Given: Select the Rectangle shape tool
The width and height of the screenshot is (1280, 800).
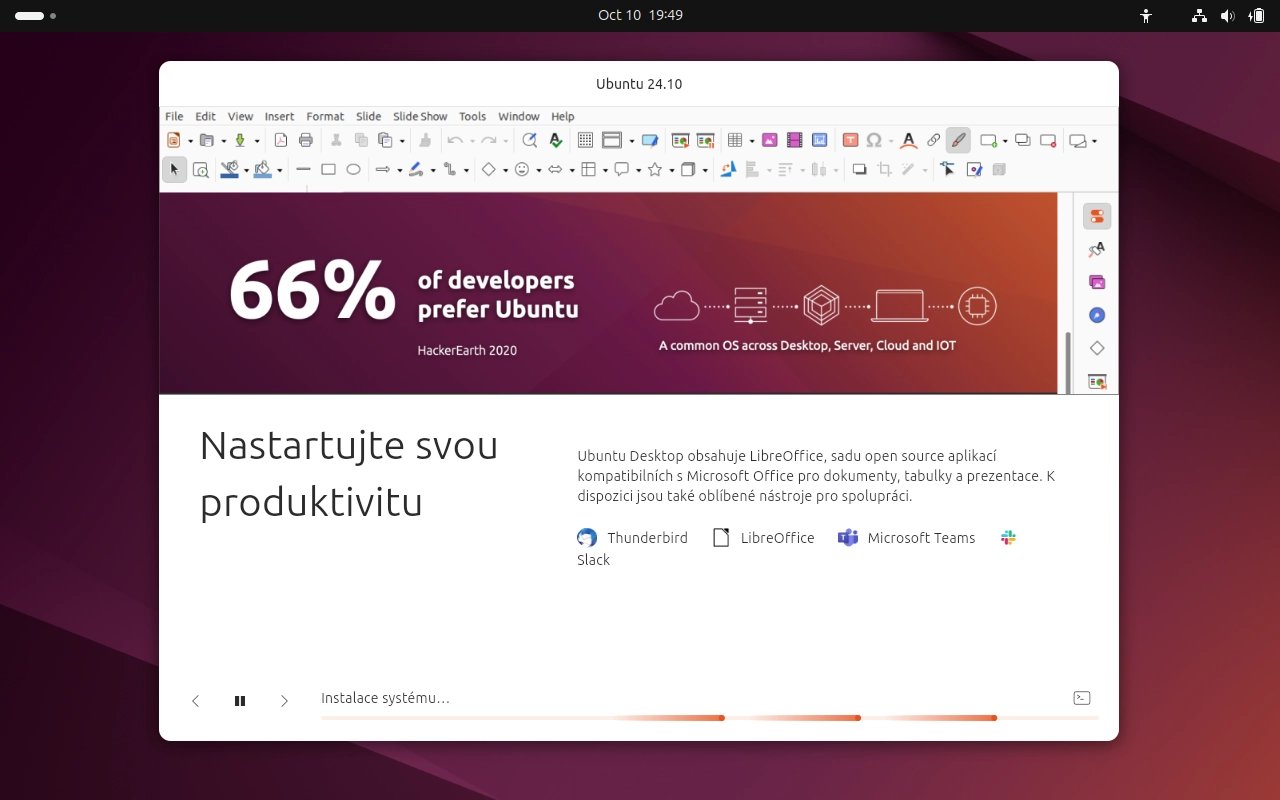Looking at the screenshot, I should 328,170.
